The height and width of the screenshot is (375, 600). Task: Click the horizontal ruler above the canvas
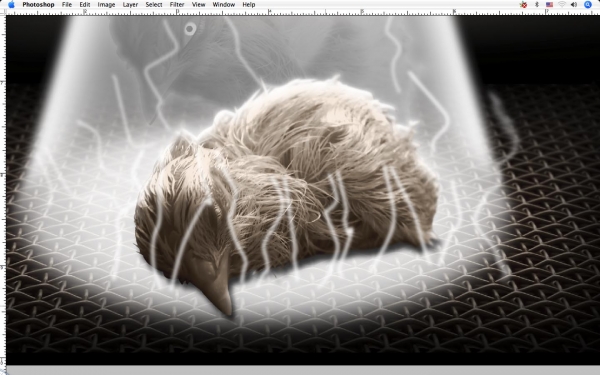(303, 12)
